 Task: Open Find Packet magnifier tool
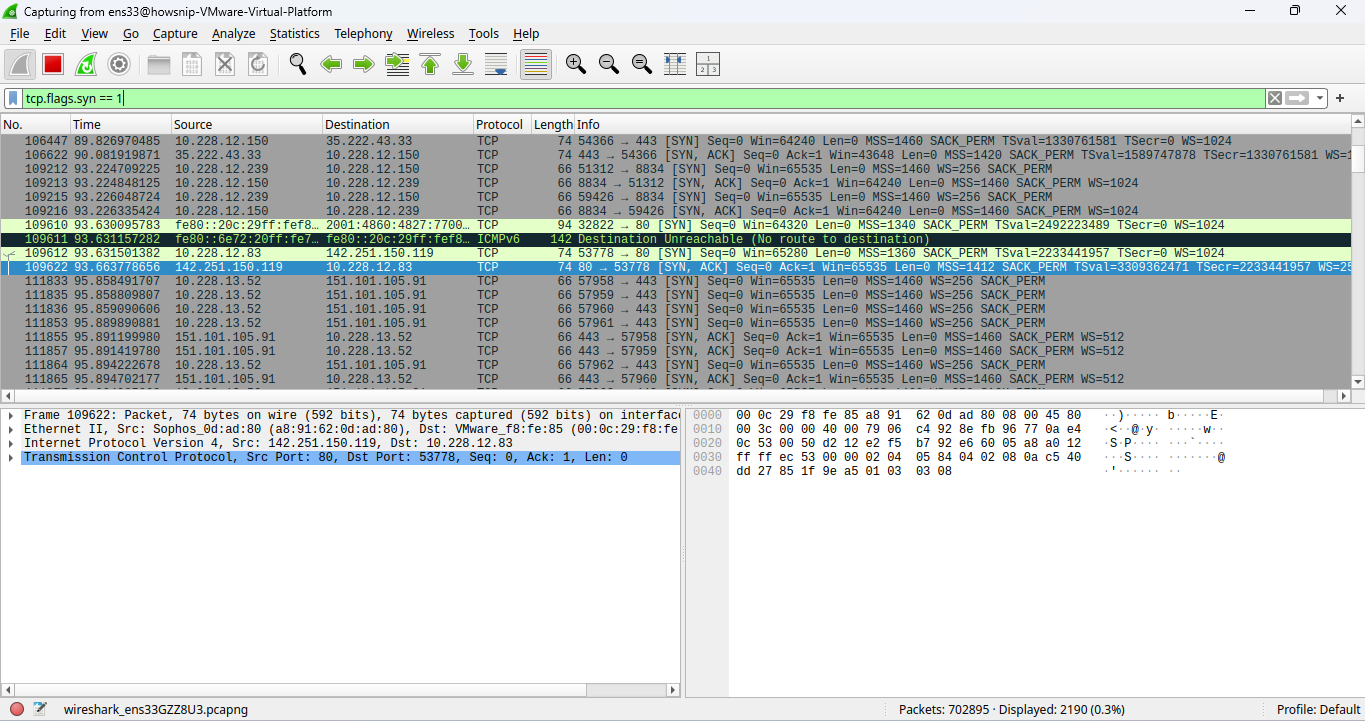coord(298,65)
